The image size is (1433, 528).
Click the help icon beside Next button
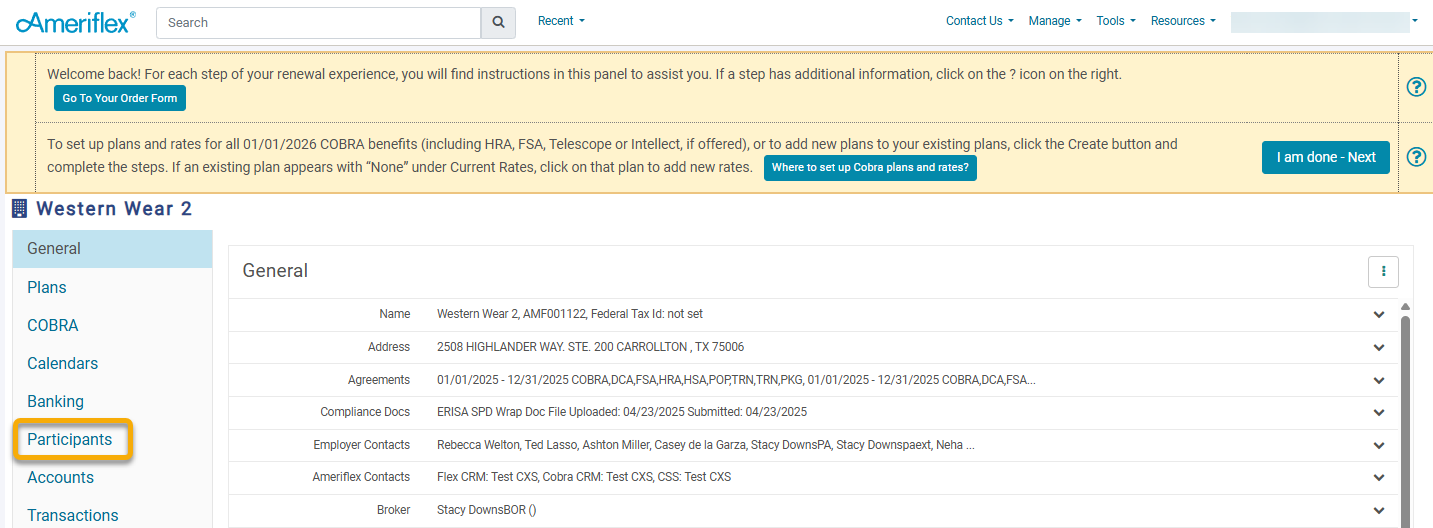1416,157
